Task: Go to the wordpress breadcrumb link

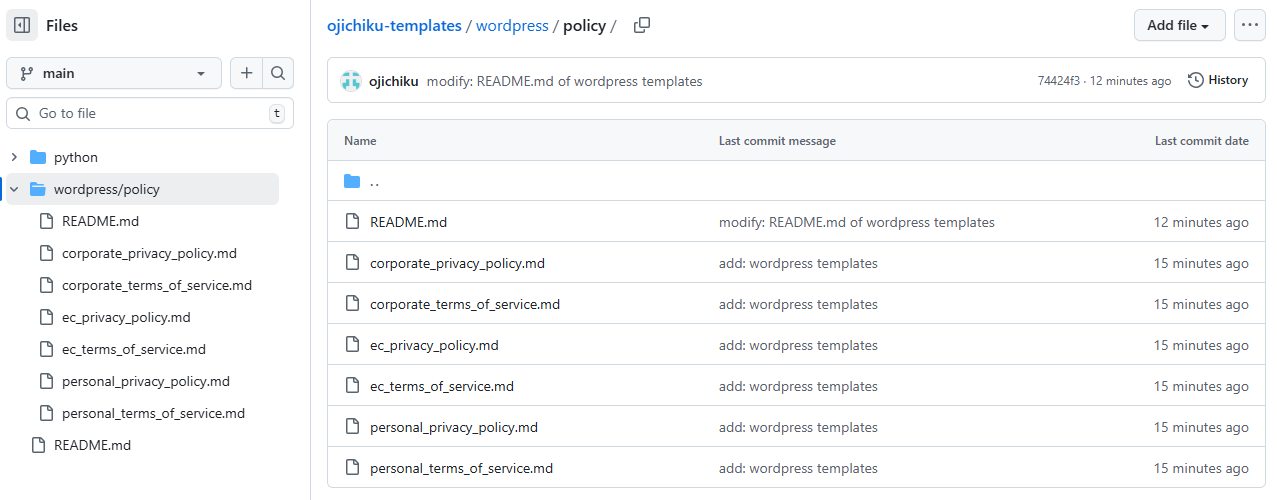Action: click(x=512, y=26)
